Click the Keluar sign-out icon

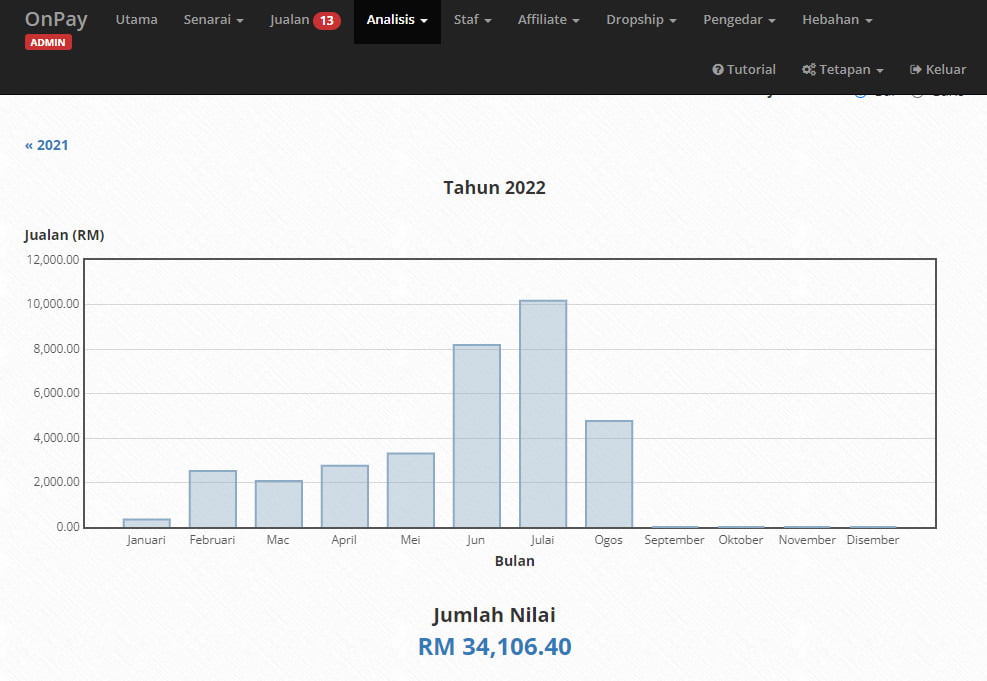(915, 70)
